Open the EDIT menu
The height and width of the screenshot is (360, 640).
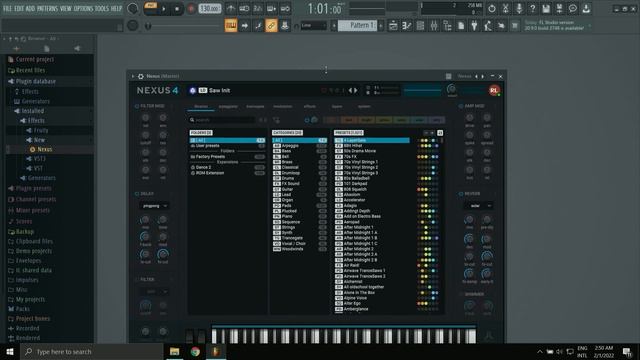coord(19,8)
